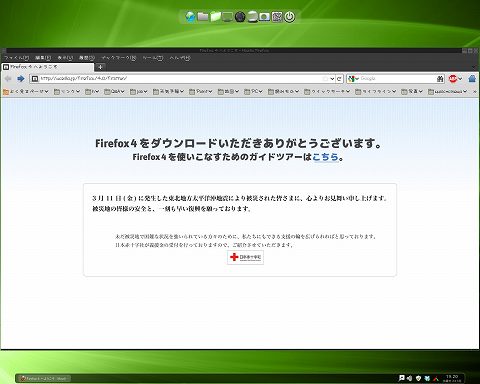
Task: Click the volume speaker tray icon
Action: [x=410, y=378]
